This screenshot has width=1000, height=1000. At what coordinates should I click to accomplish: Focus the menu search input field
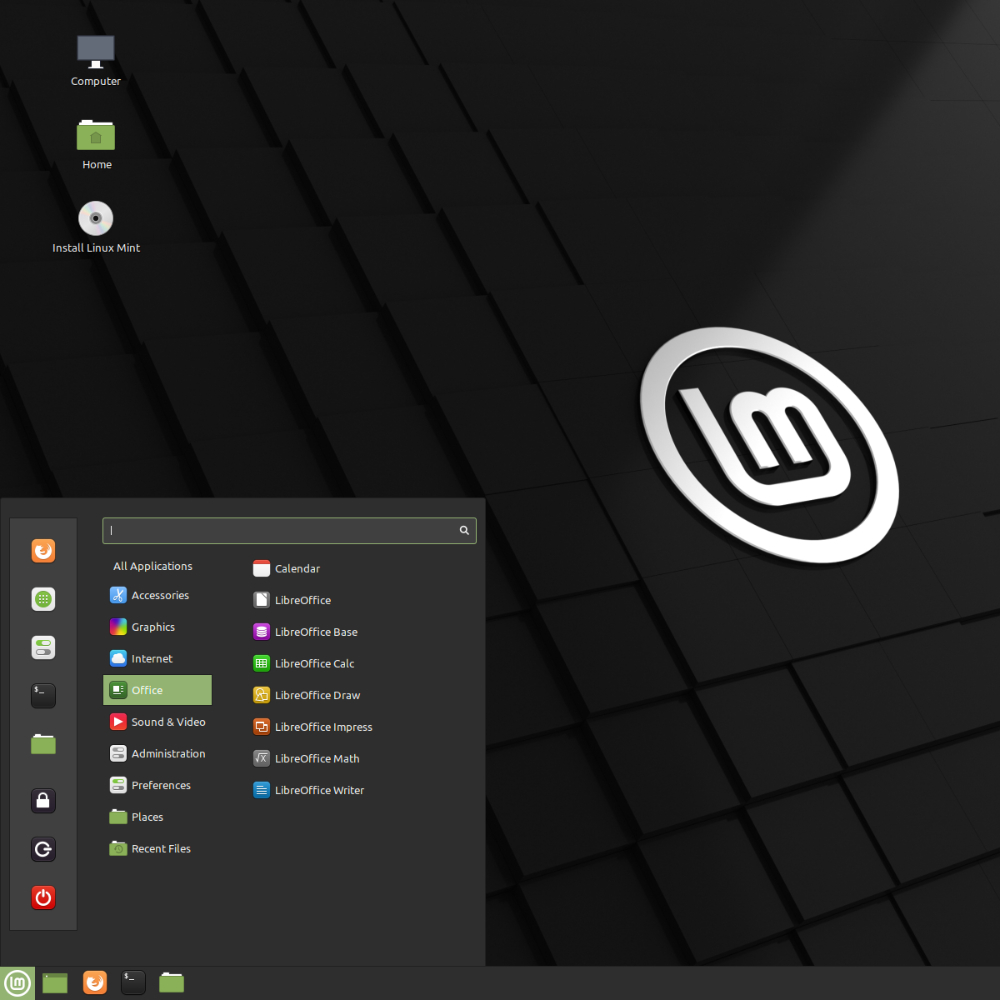(x=289, y=531)
